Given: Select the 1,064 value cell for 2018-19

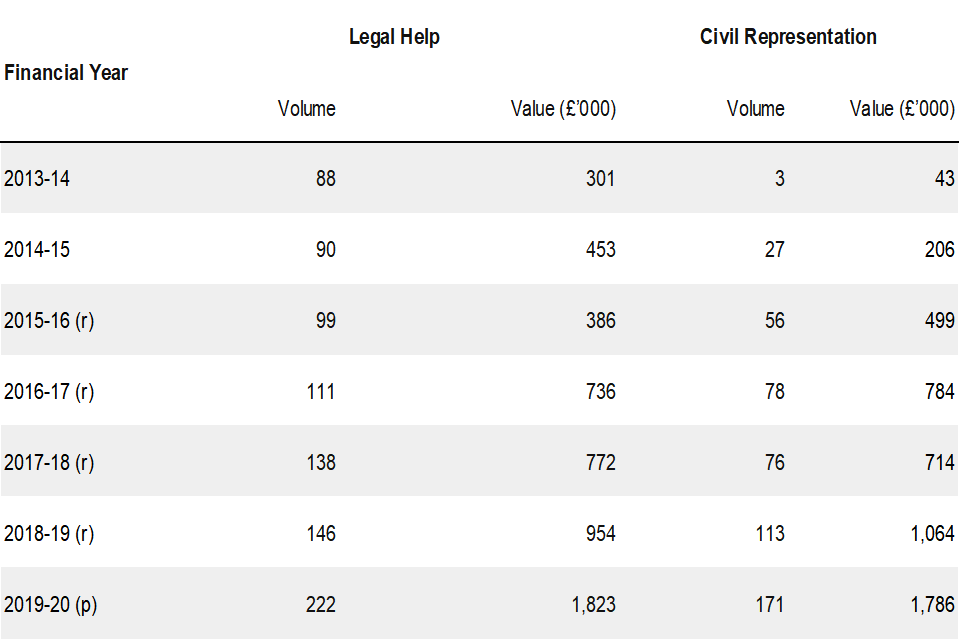Looking at the screenshot, I should [x=933, y=534].
